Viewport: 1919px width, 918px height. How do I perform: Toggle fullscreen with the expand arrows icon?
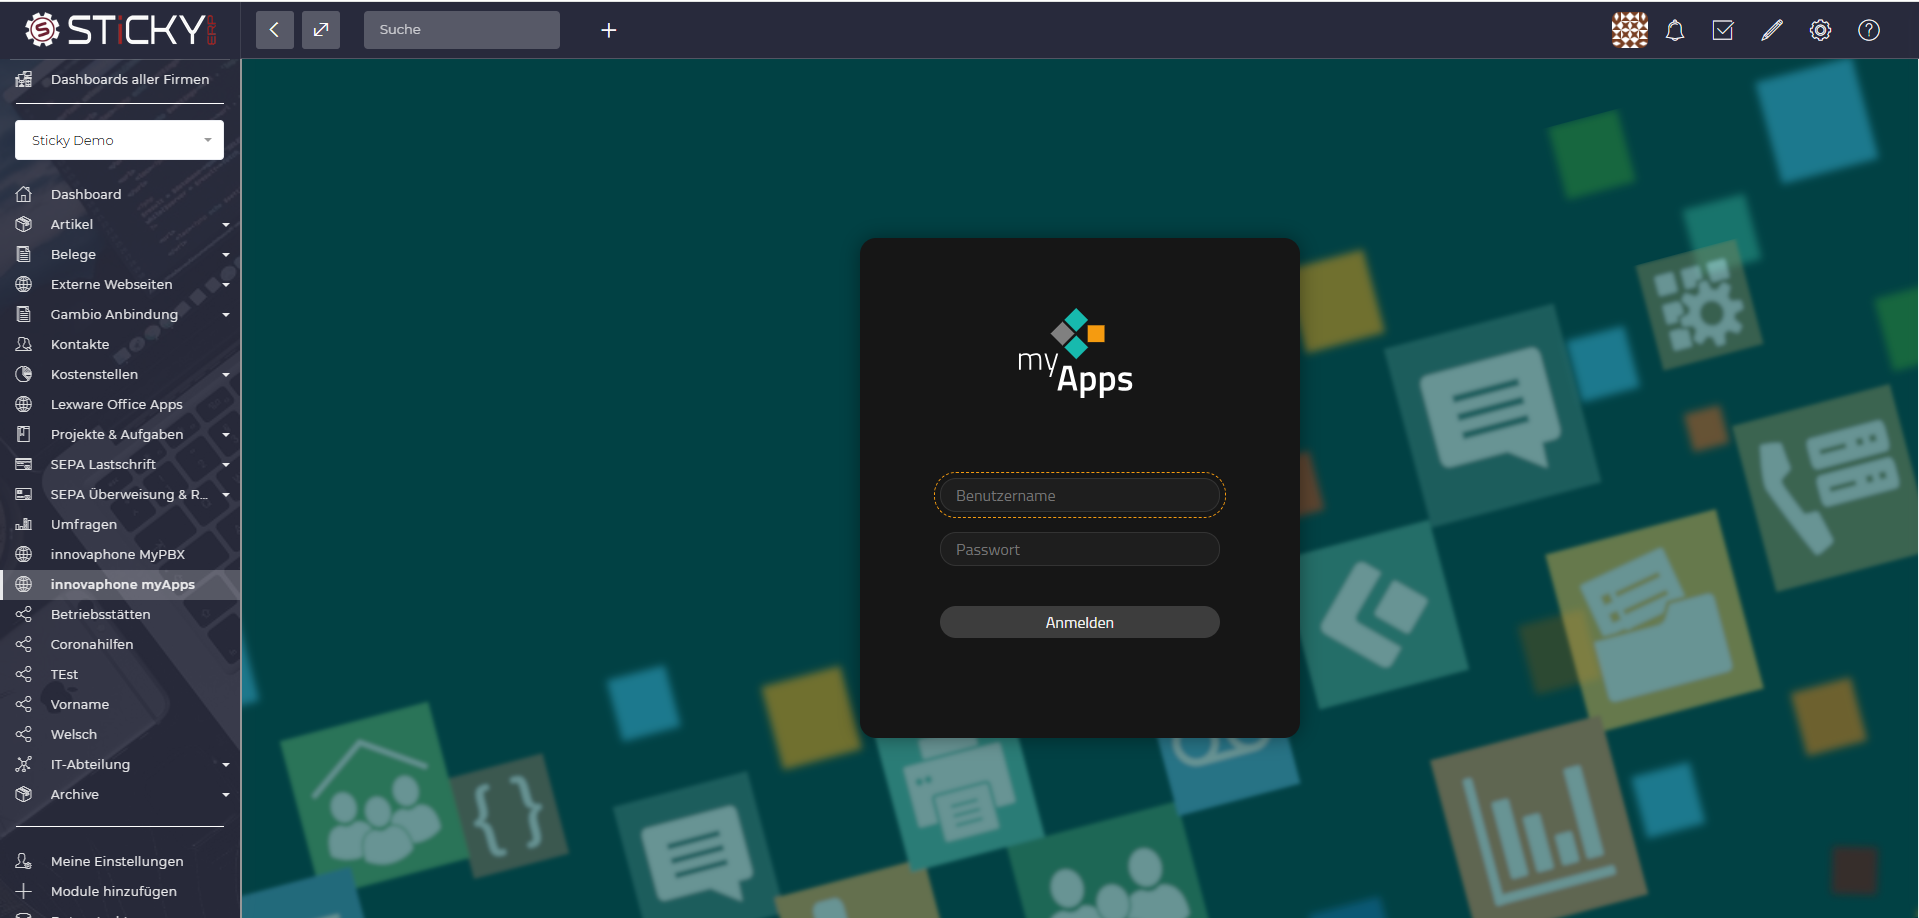coord(321,30)
